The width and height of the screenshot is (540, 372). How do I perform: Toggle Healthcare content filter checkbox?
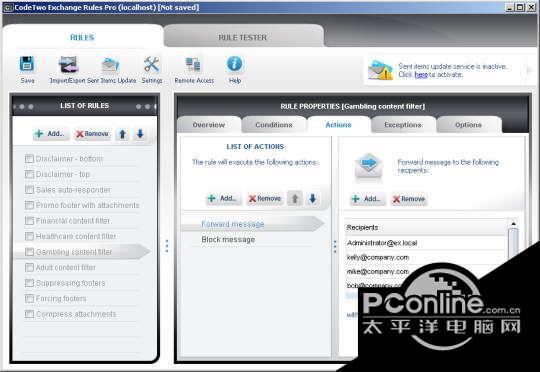pyautogui.click(x=29, y=236)
